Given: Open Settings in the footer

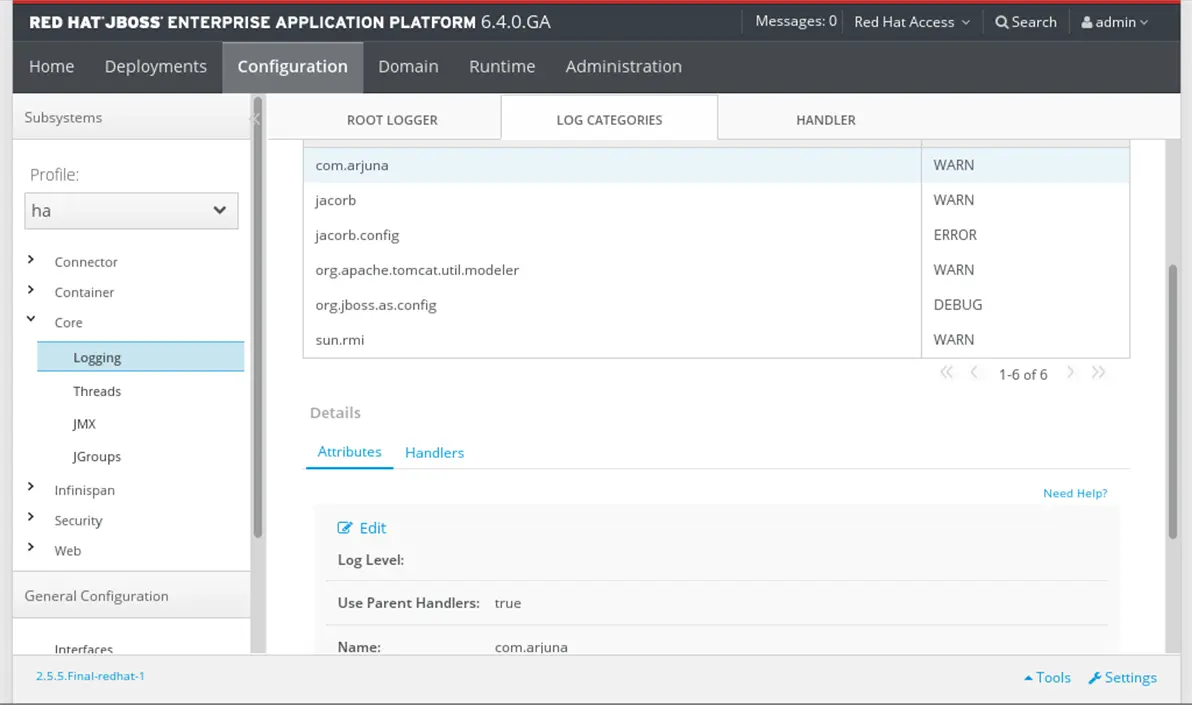Looking at the screenshot, I should tap(1122, 677).
